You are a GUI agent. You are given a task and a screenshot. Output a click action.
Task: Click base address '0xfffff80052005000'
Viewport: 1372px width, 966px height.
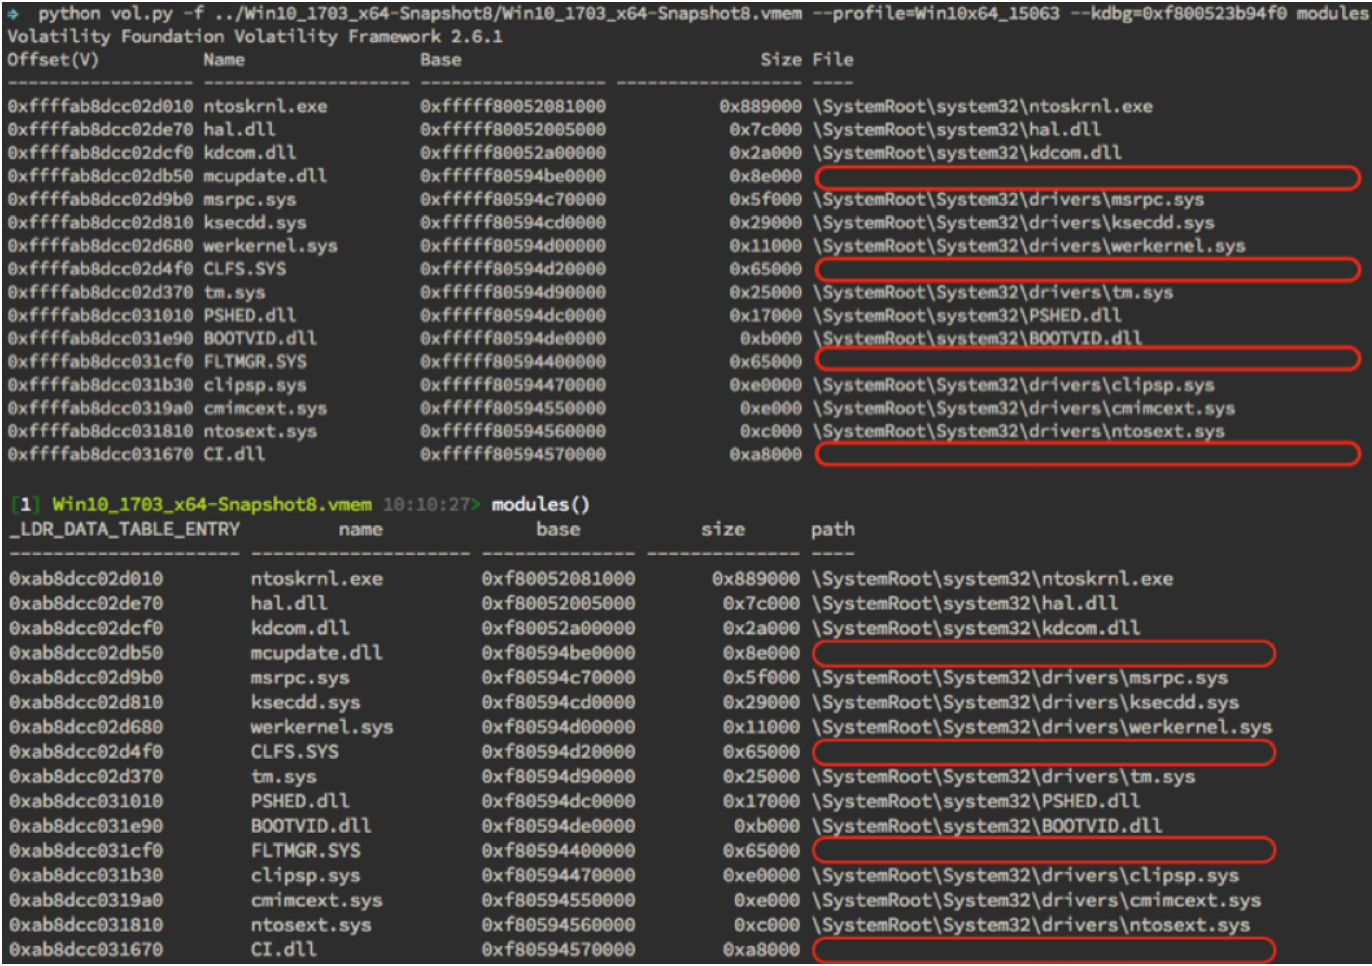(x=513, y=129)
